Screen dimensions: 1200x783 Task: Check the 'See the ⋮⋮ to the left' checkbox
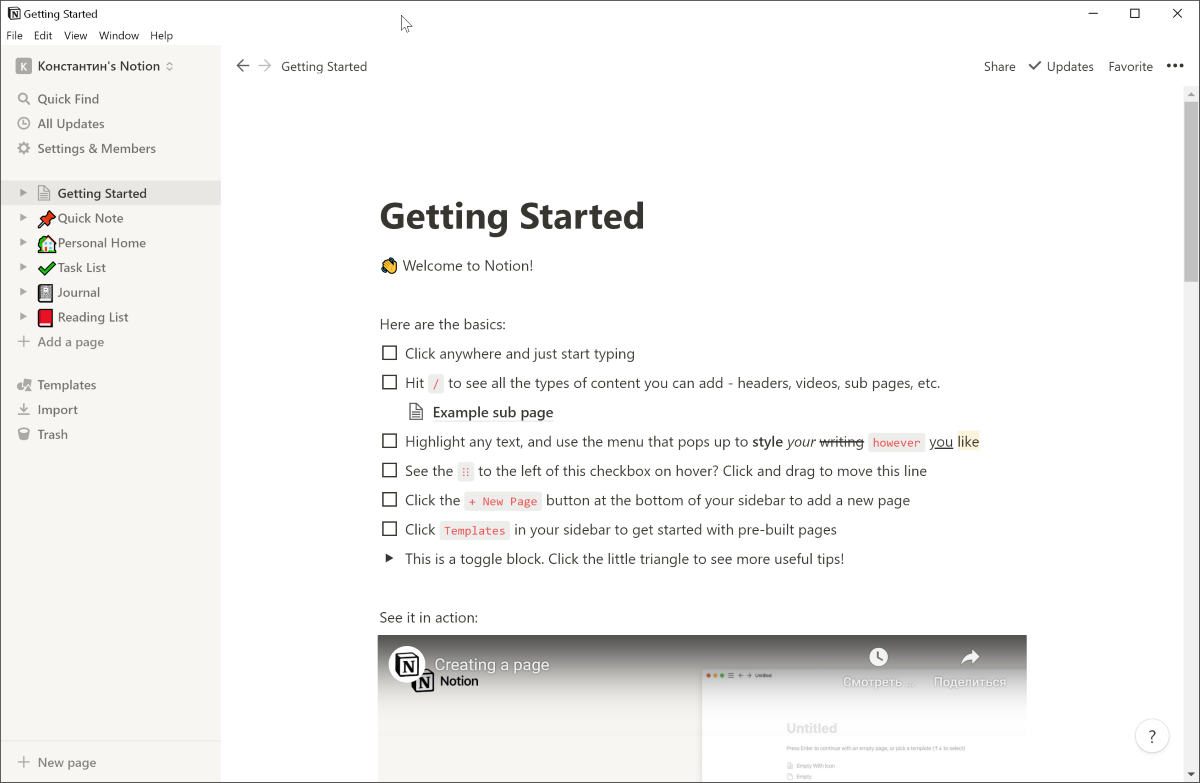[x=390, y=470]
